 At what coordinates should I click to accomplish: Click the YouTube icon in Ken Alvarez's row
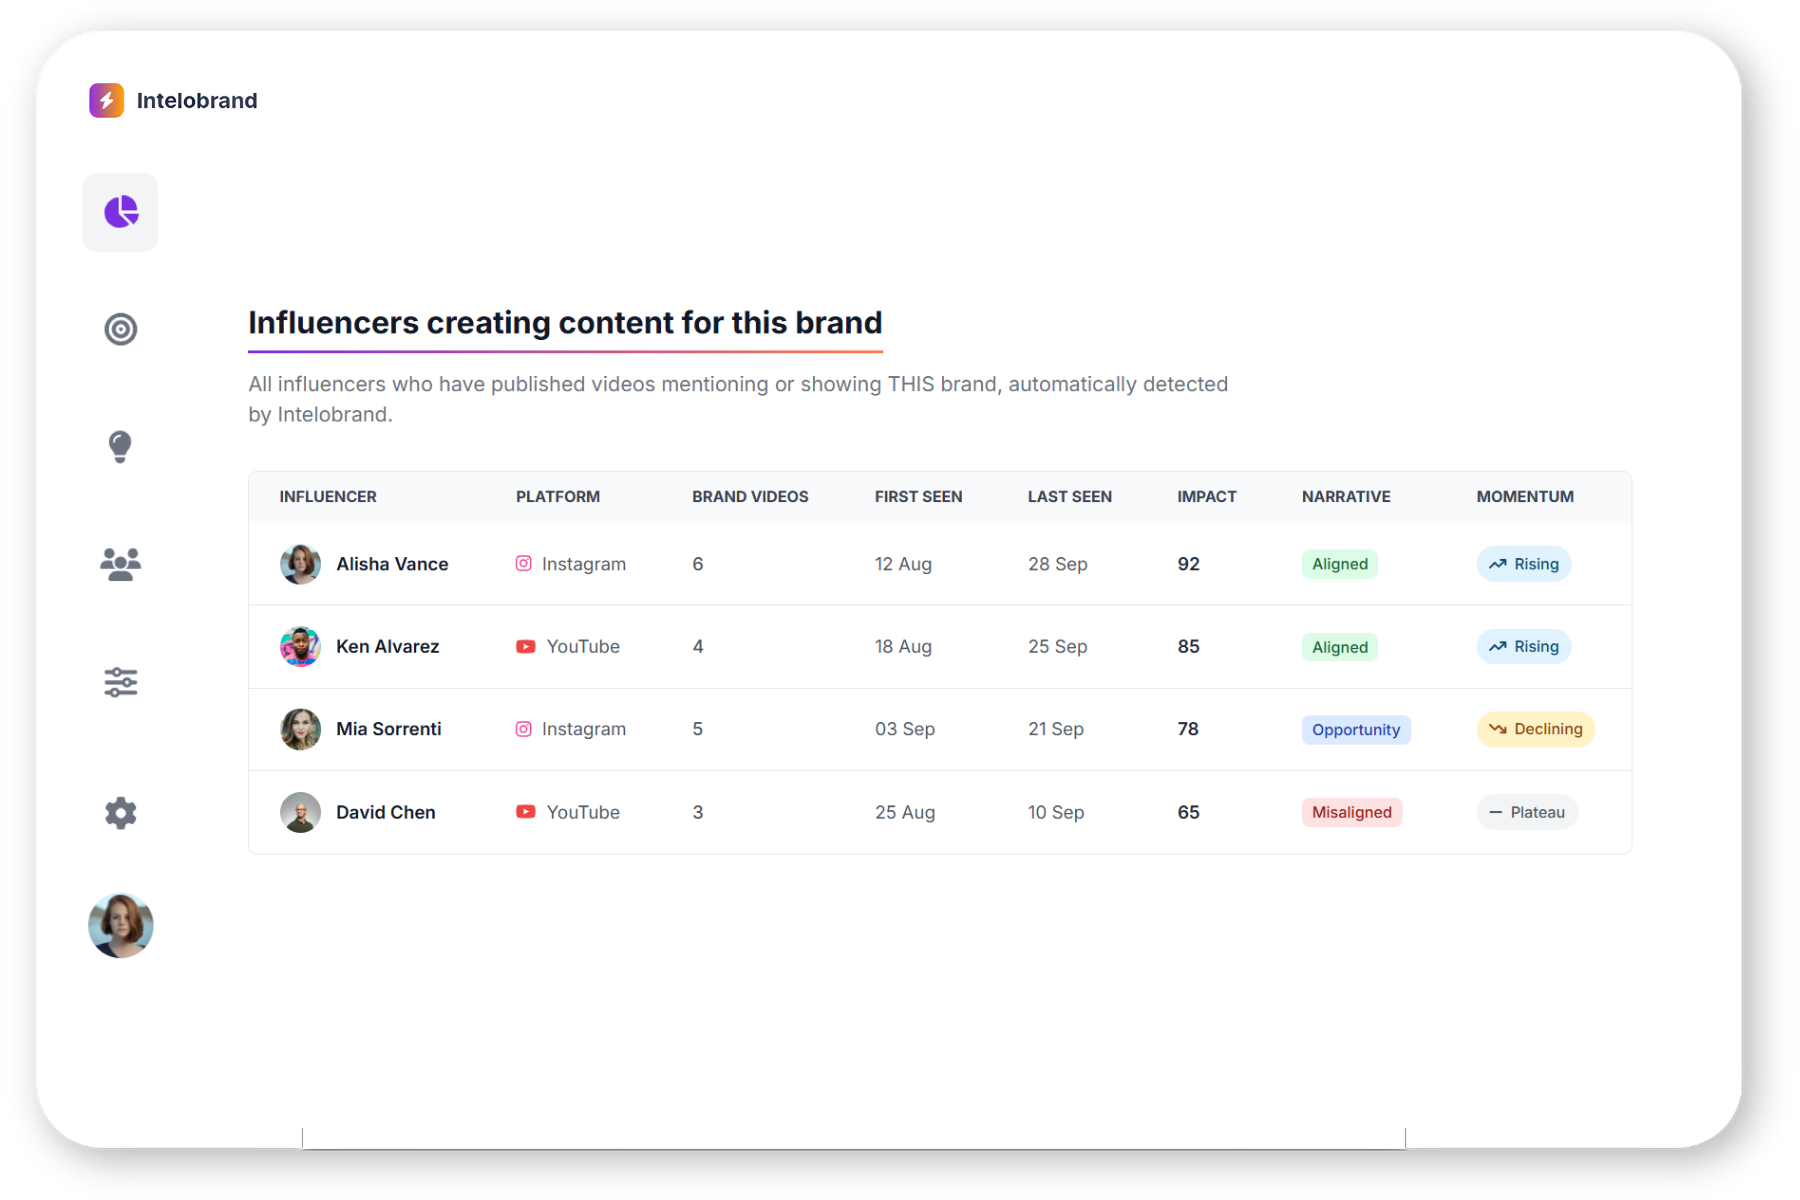coord(525,646)
